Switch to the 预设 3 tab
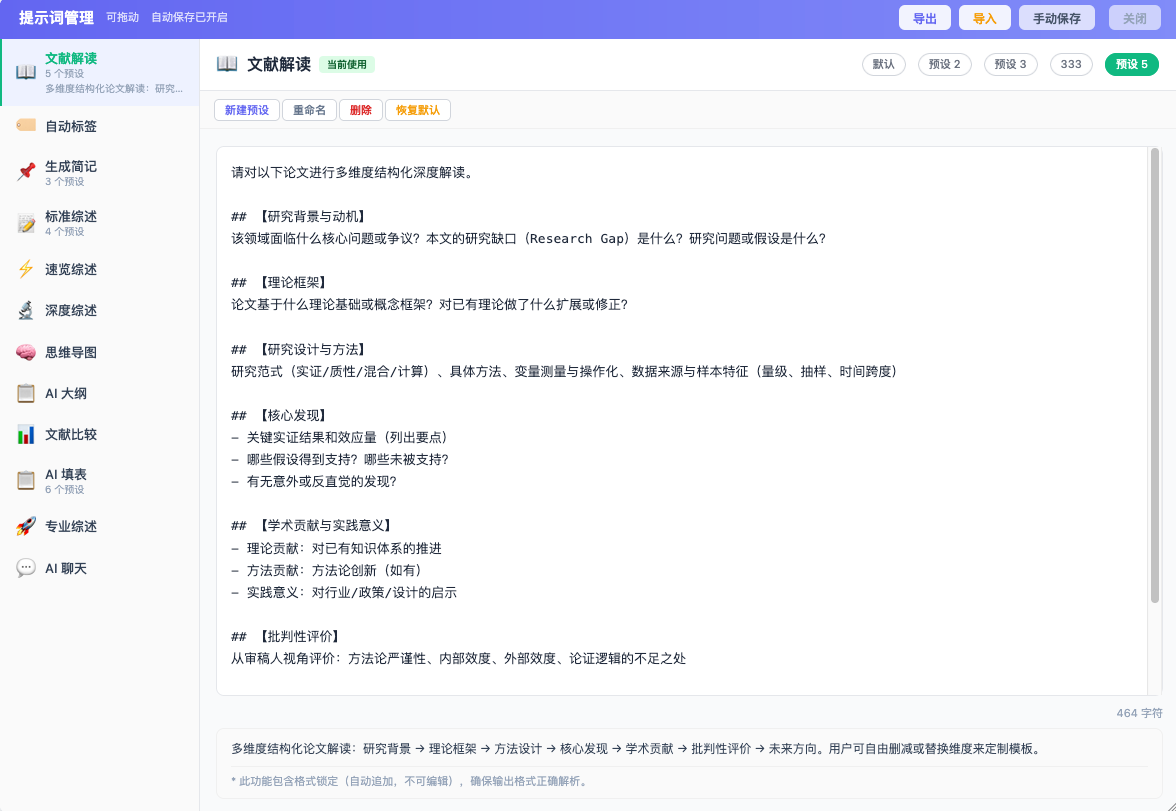1176x811 pixels. (x=1010, y=65)
